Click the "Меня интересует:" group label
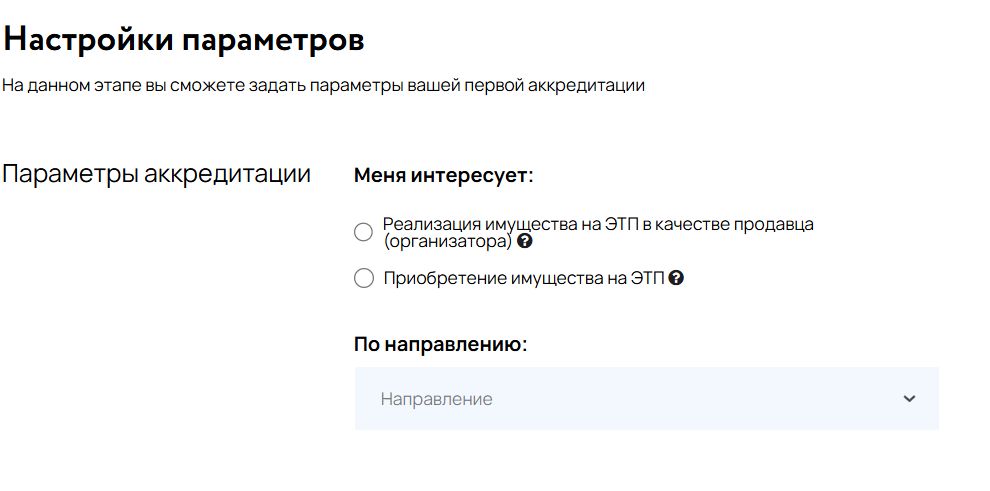990x491 pixels. pos(444,175)
